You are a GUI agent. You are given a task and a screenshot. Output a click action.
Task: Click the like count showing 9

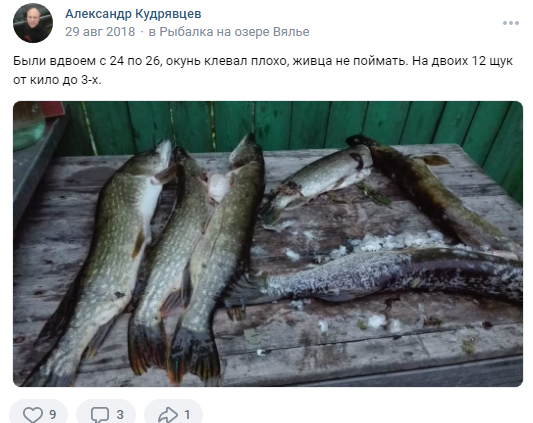(52, 414)
